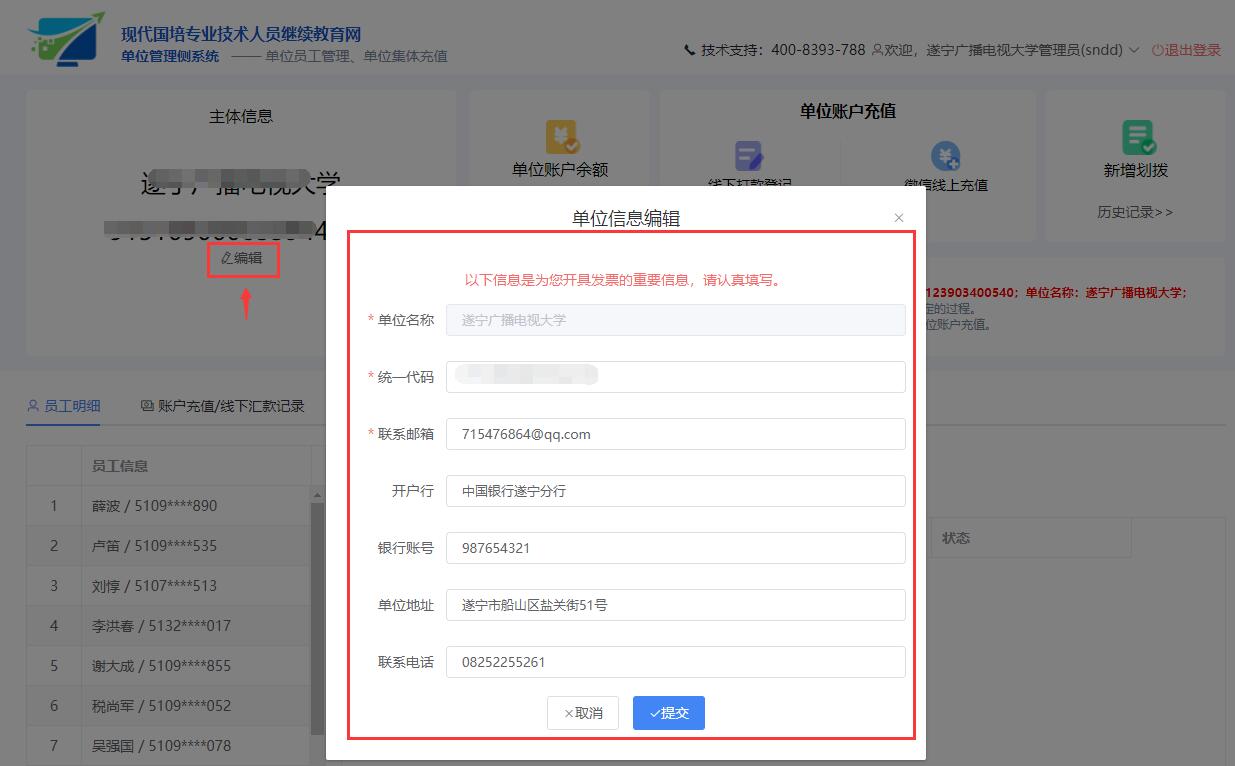Click the 单位名称 input field

(x=676, y=320)
